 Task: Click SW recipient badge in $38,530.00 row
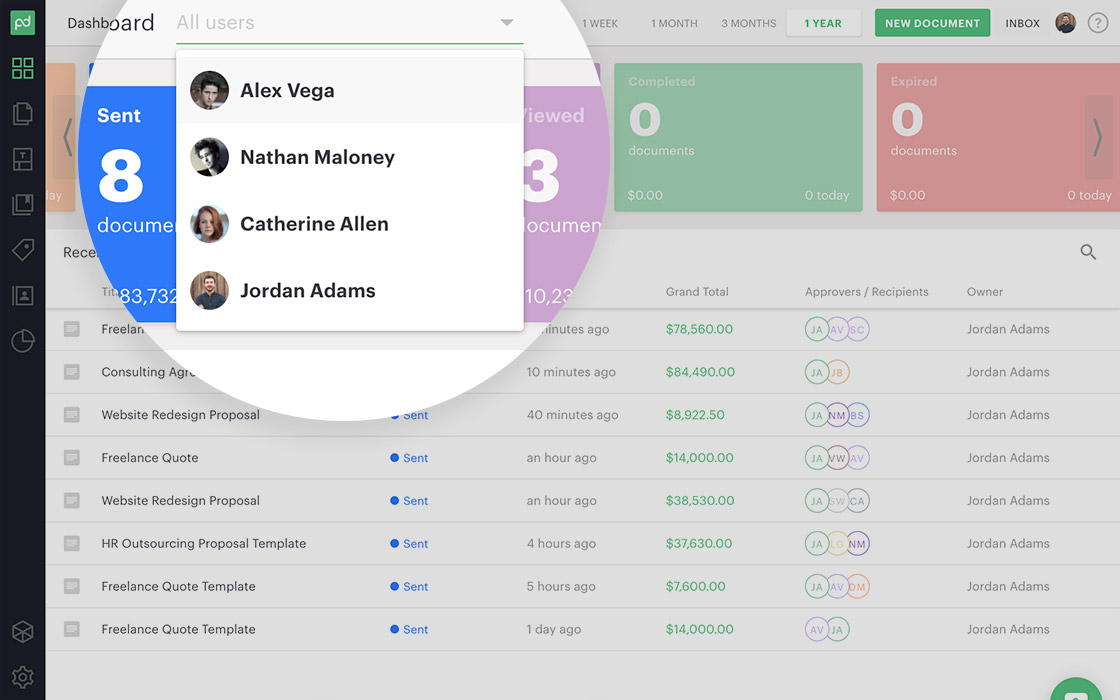pos(836,501)
